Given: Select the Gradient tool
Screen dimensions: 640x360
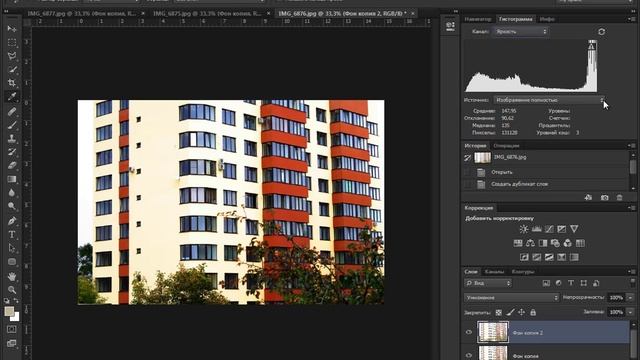Looking at the screenshot, I should (x=12, y=179).
